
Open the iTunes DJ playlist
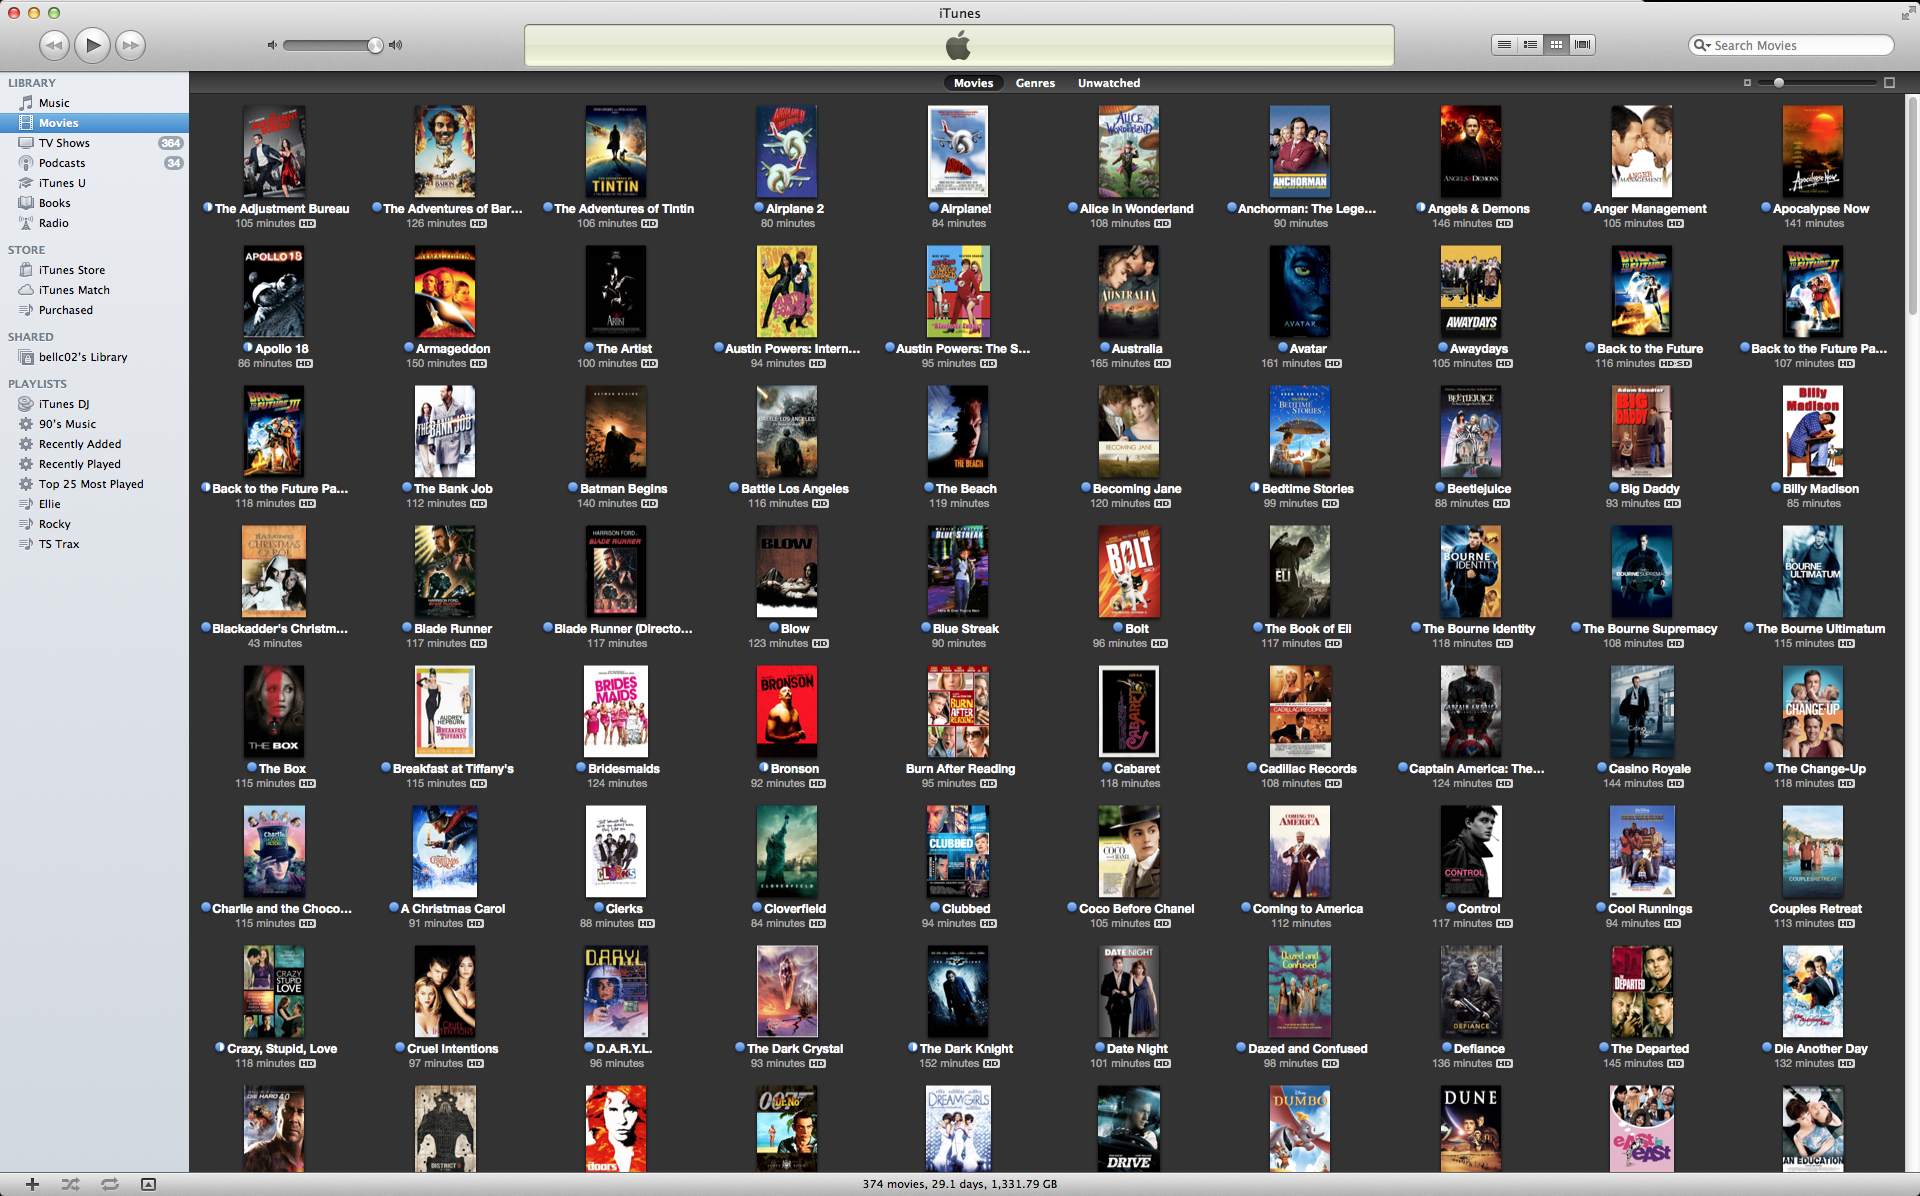tap(63, 404)
